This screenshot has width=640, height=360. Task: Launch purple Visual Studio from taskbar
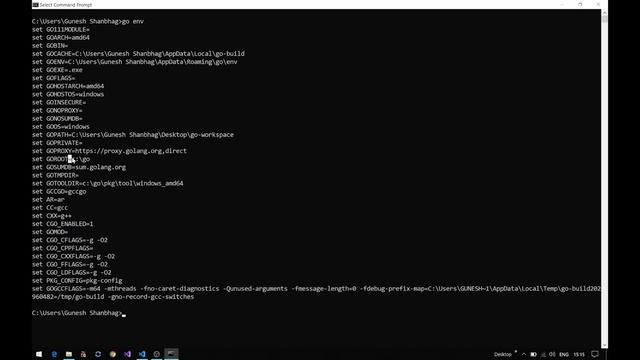(127, 354)
